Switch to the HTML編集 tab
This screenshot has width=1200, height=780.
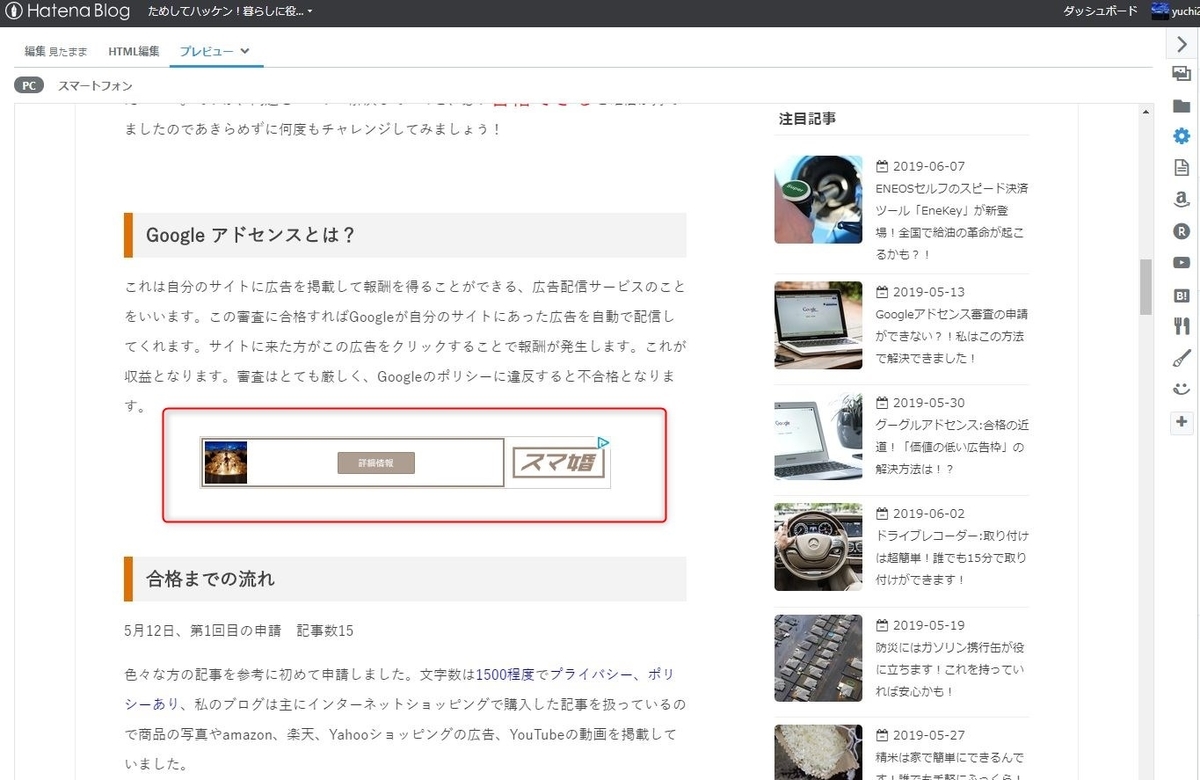[133, 51]
